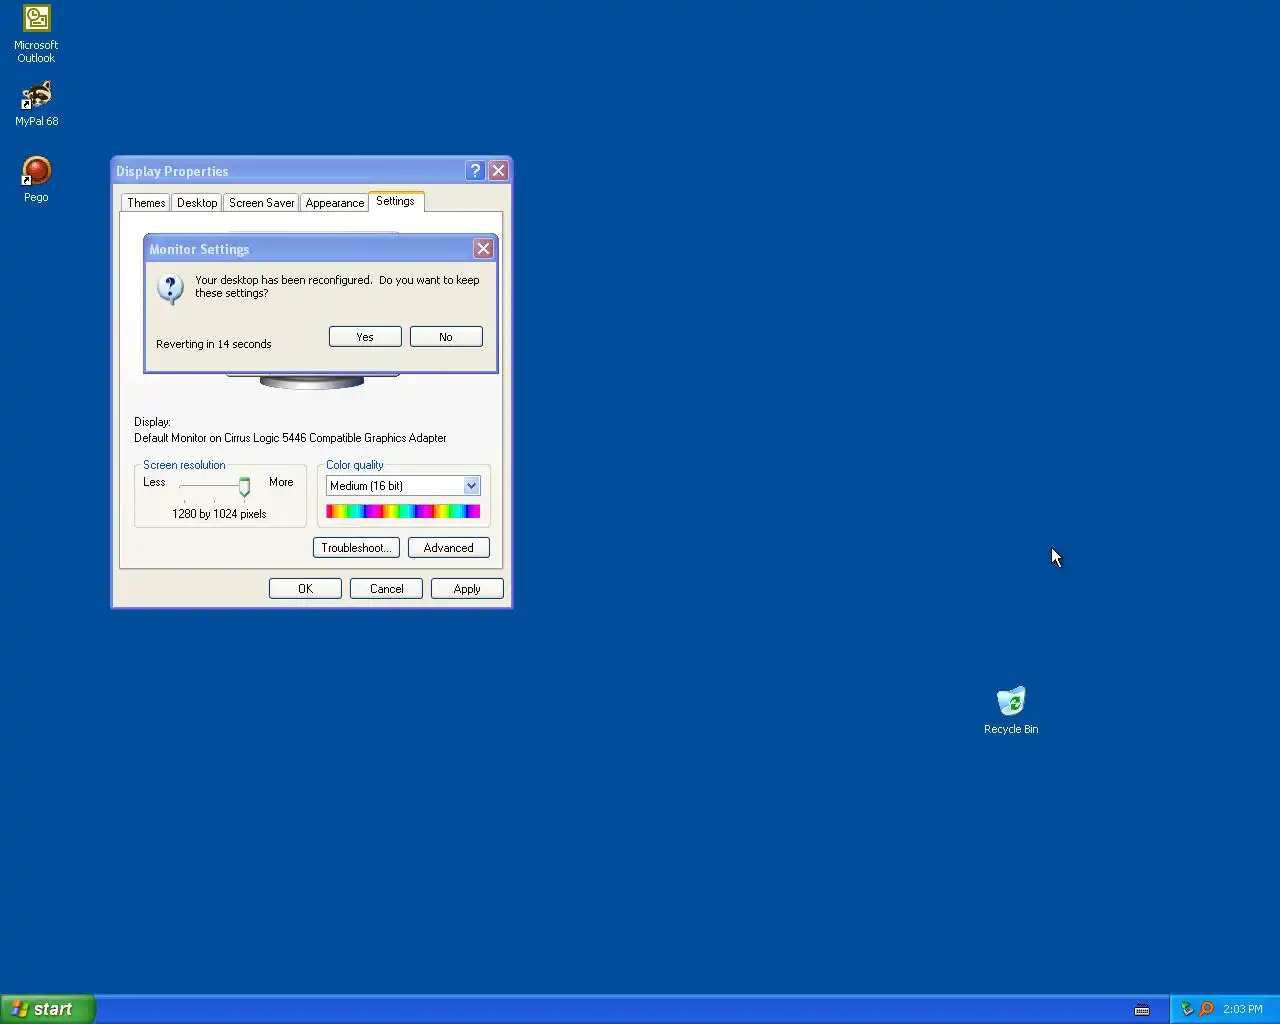The height and width of the screenshot is (1024, 1280).
Task: Close the Display Properties window
Action: click(x=498, y=171)
